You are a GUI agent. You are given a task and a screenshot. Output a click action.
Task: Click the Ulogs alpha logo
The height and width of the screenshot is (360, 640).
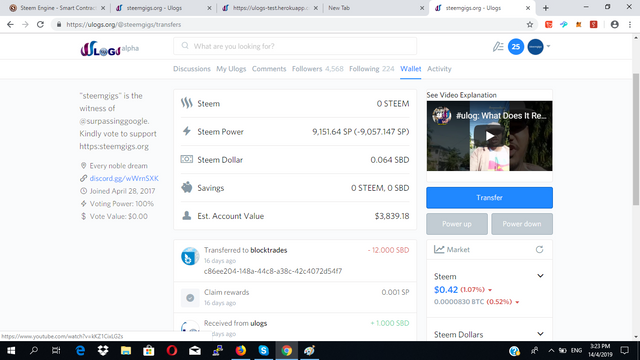109,49
